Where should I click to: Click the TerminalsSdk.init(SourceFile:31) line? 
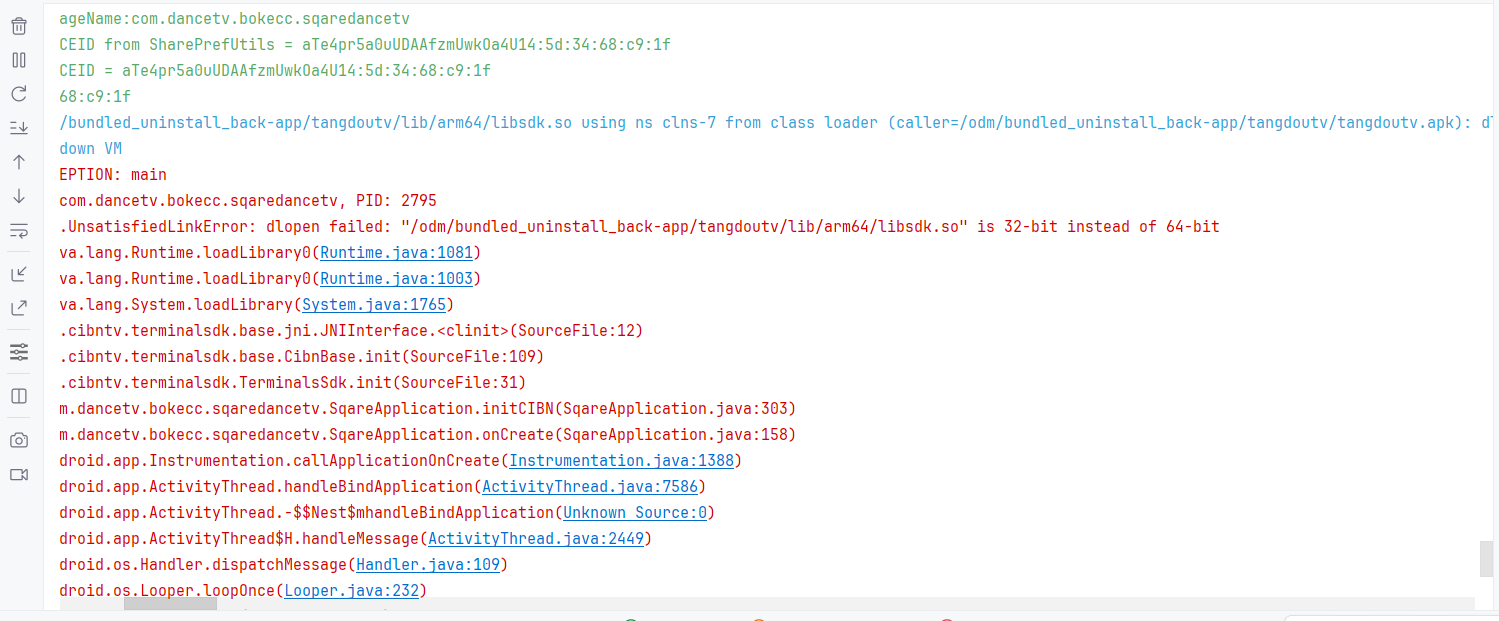(x=293, y=382)
